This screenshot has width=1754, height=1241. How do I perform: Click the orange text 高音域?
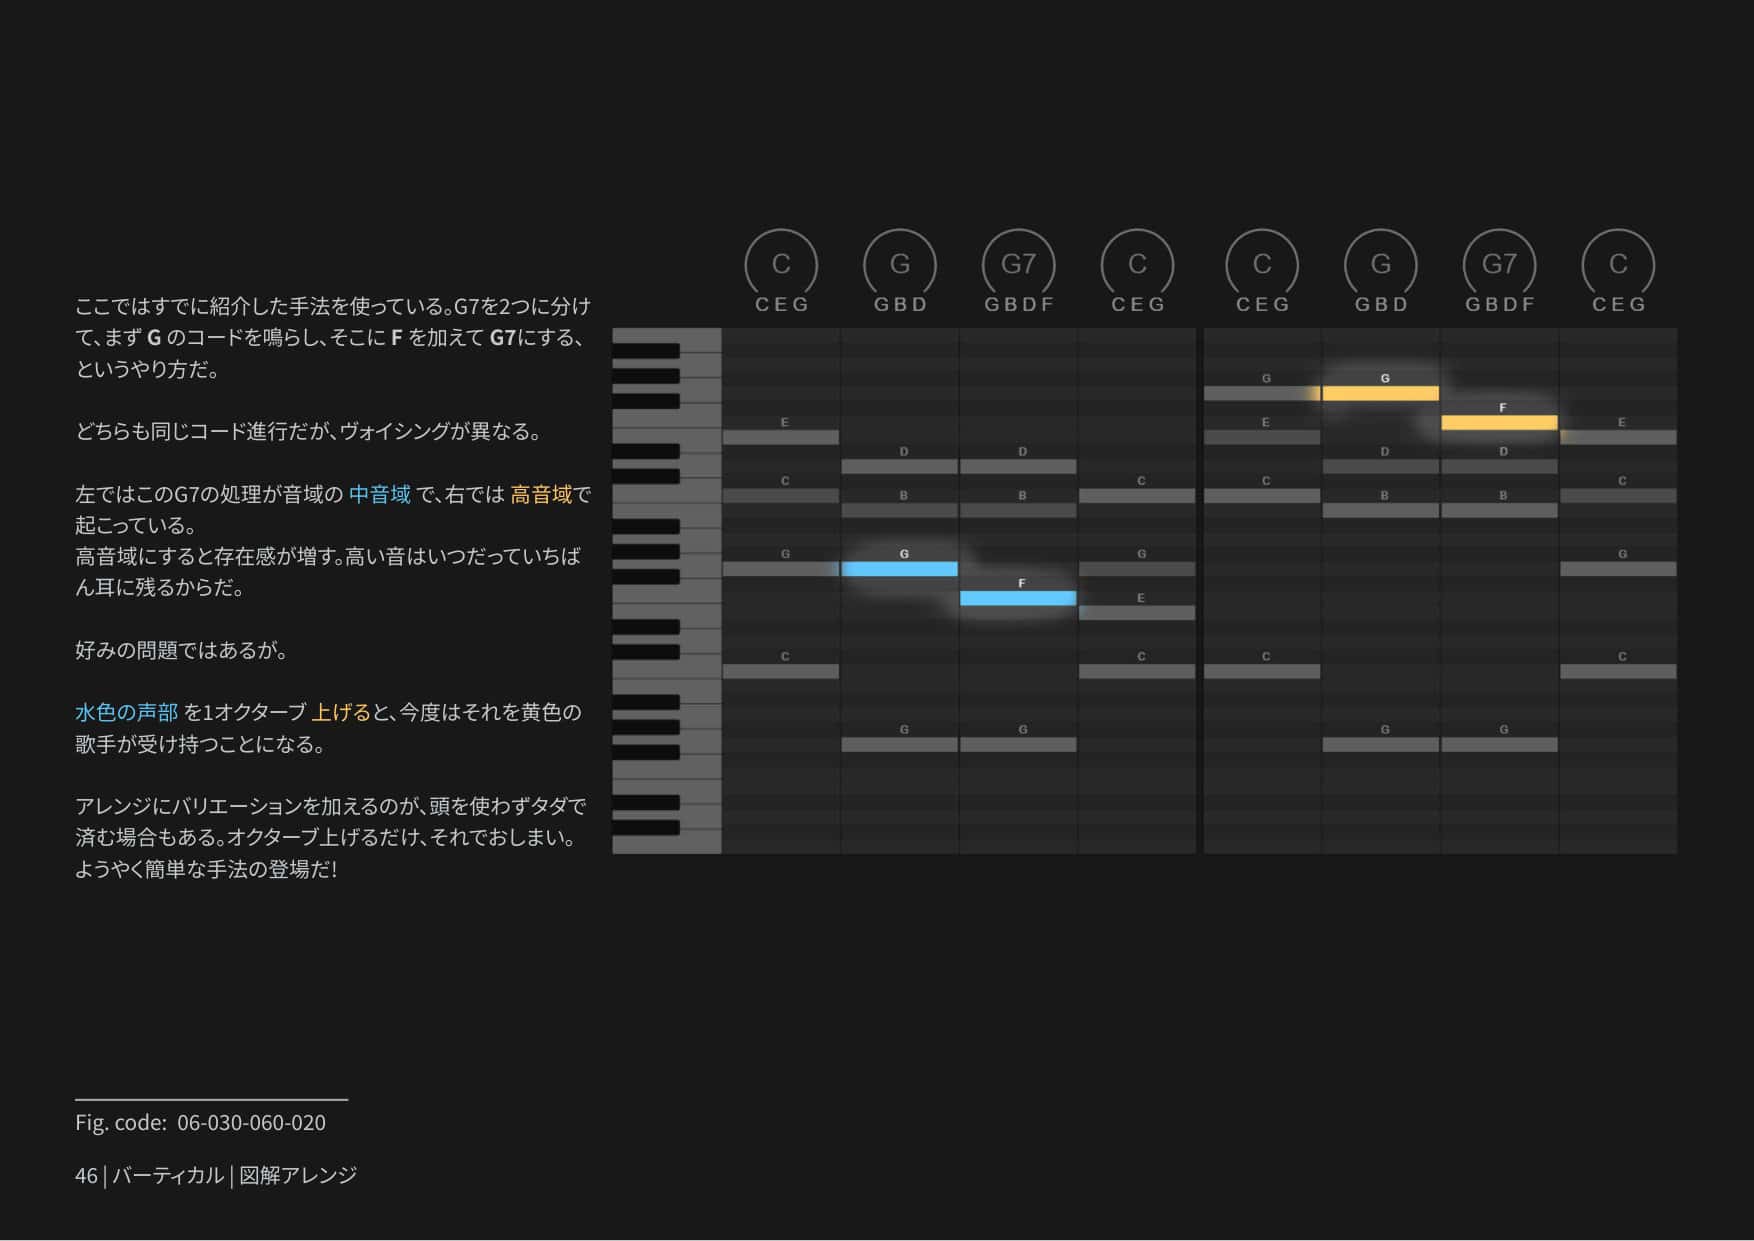[541, 494]
